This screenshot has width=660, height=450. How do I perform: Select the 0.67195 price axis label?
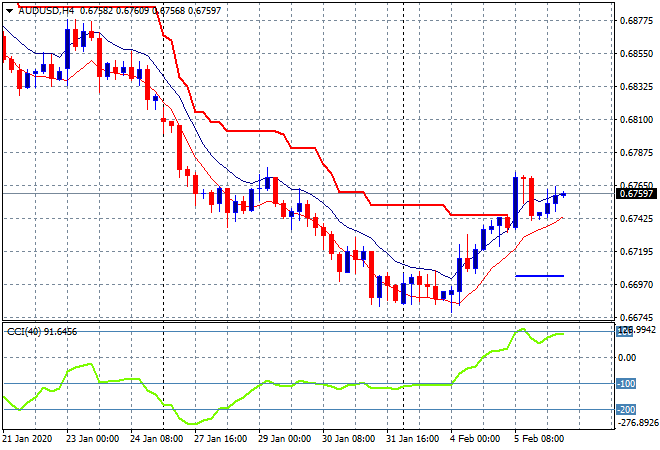coord(637,252)
